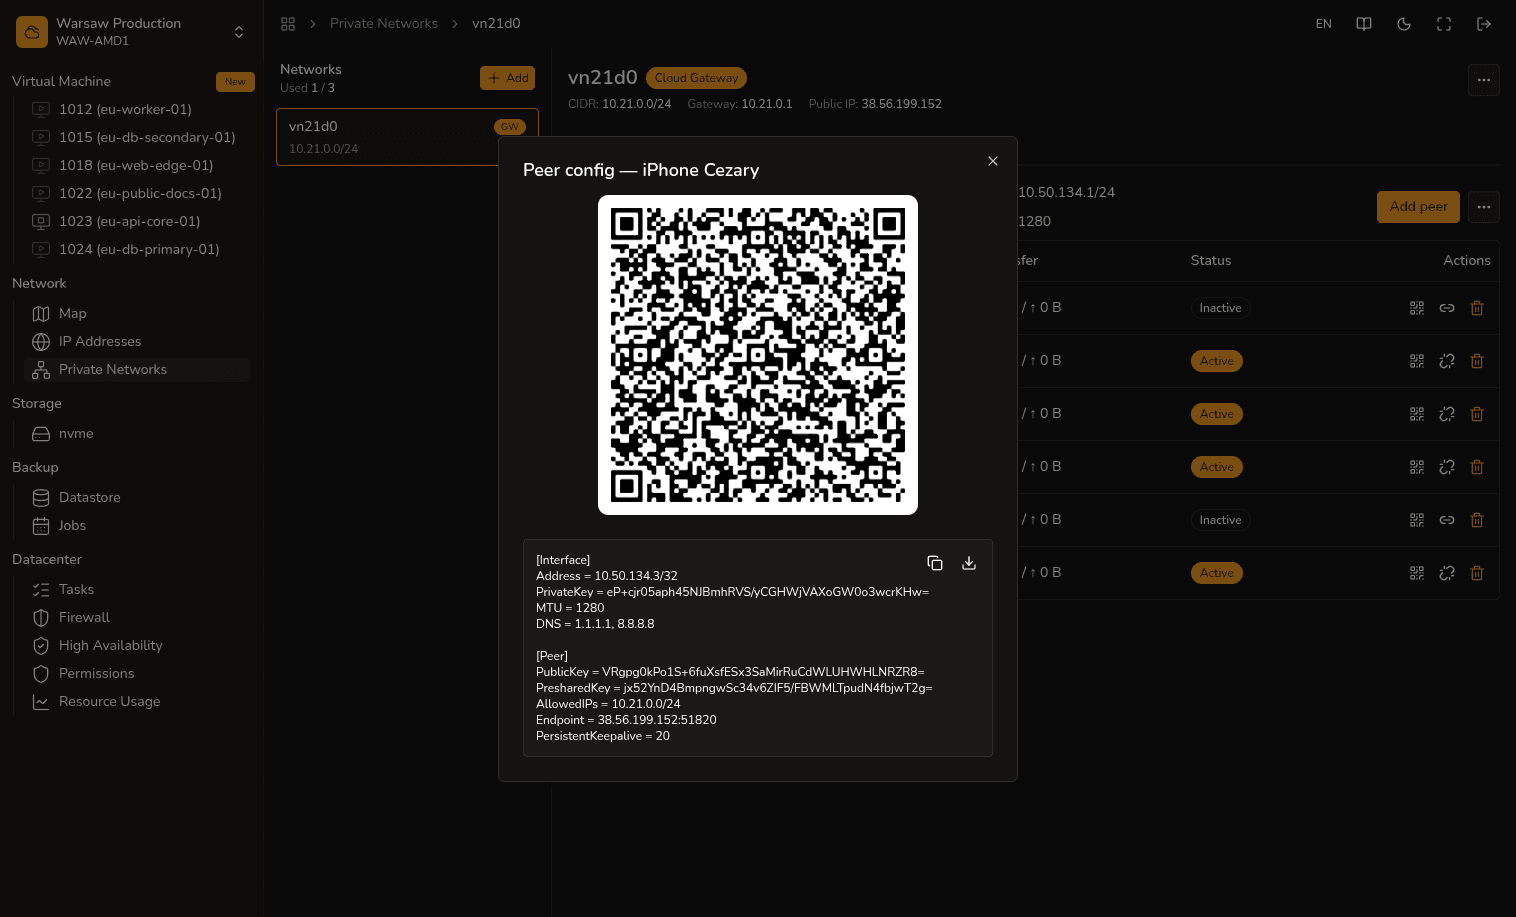Download the iPhone Cezary peer config file
This screenshot has width=1516, height=917.
(x=969, y=563)
